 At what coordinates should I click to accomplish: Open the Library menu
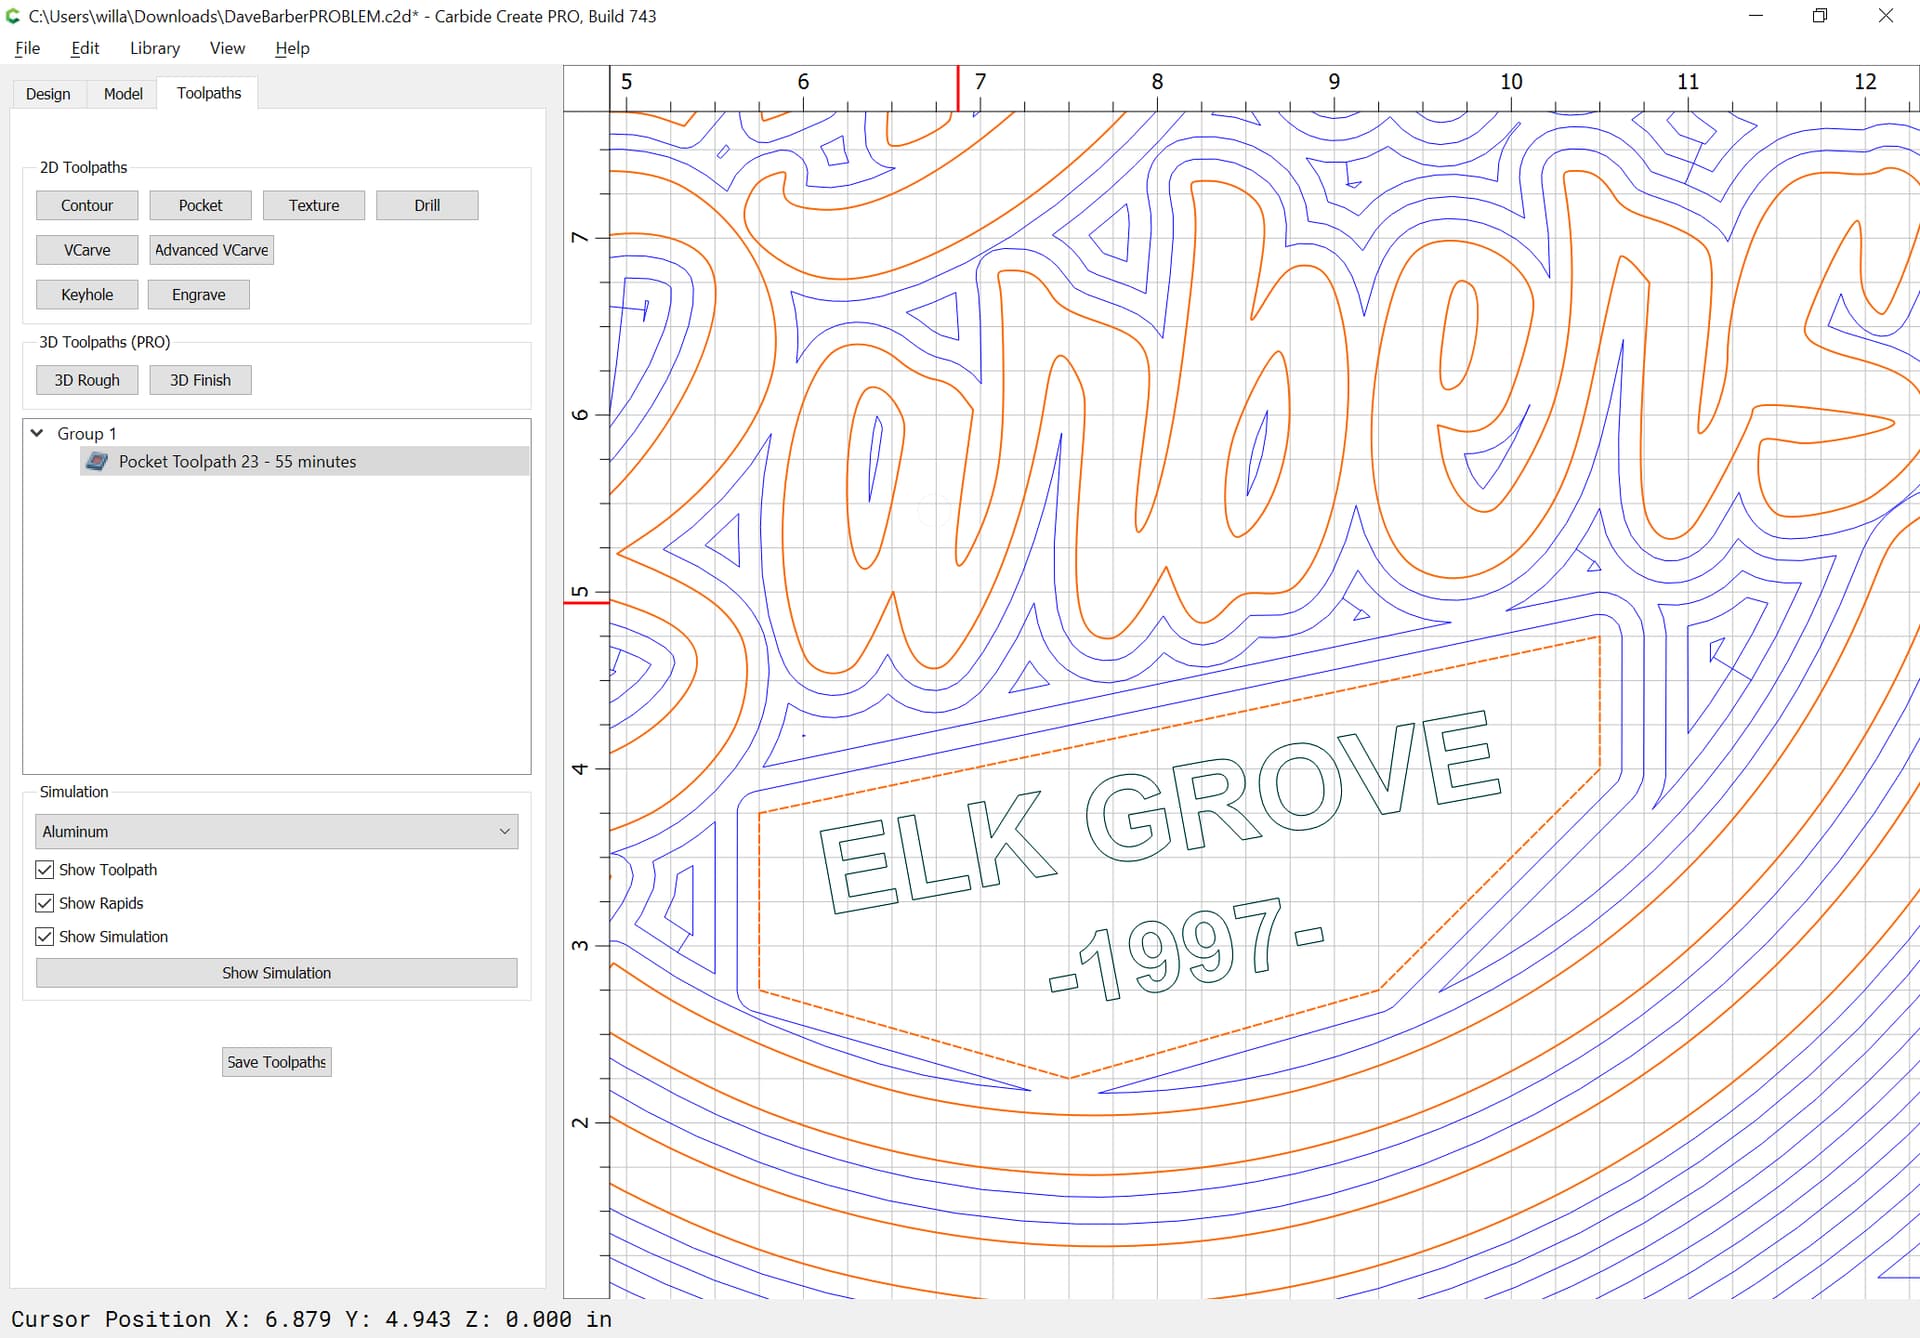pyautogui.click(x=154, y=48)
